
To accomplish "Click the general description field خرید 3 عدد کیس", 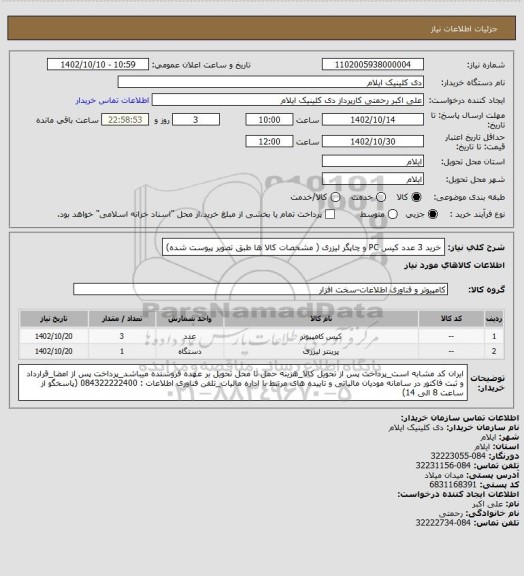I will 304,247.
